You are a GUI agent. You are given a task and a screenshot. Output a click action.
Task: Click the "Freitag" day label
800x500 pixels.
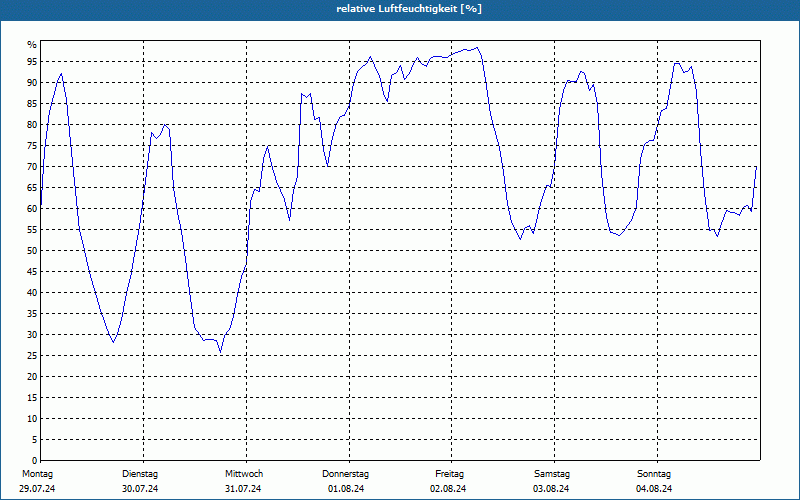(449, 474)
